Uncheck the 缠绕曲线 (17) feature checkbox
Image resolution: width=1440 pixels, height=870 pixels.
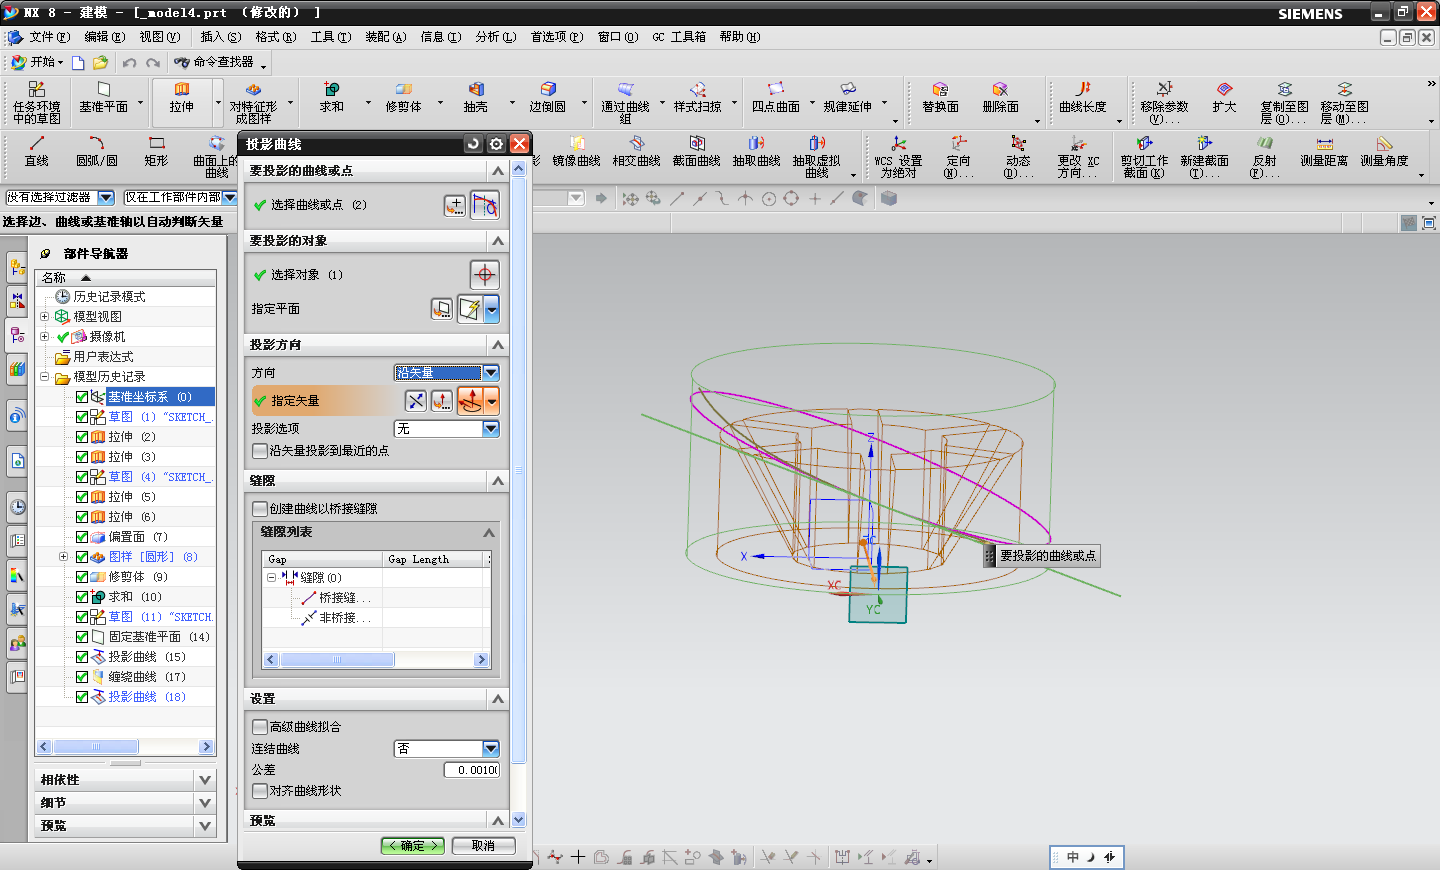coord(82,677)
